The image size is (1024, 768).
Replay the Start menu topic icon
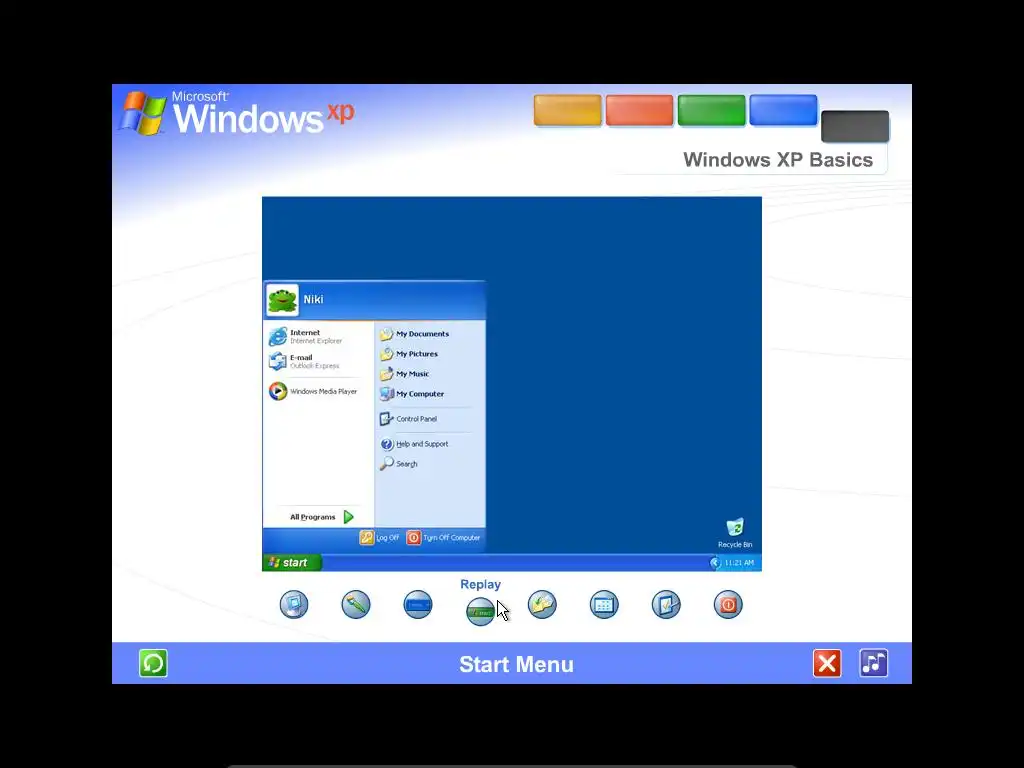click(x=480, y=611)
